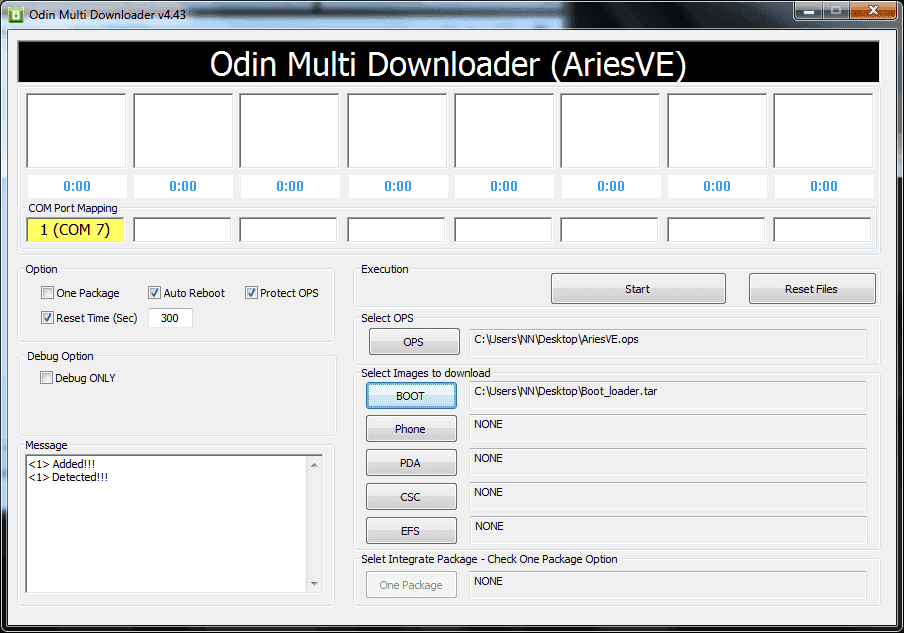The width and height of the screenshot is (904, 633).
Task: Click the Boot_loader.tar path field
Action: 668,395
